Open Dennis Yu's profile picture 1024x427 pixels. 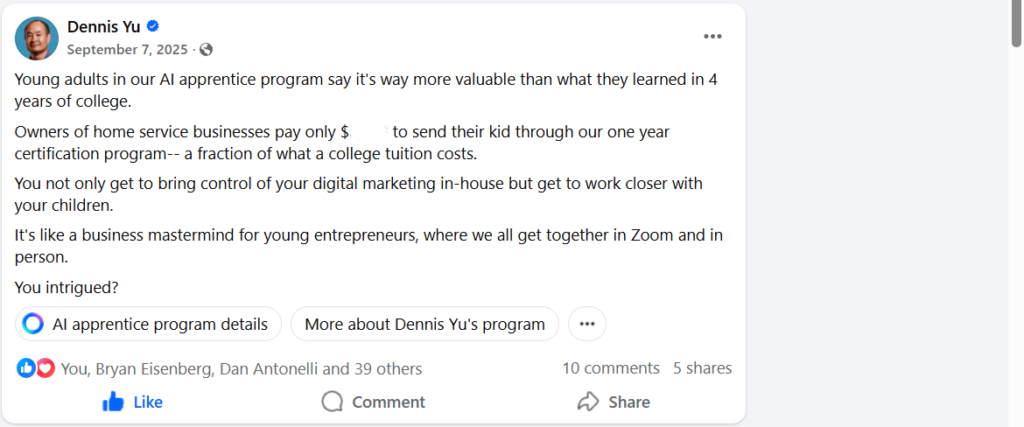point(37,38)
